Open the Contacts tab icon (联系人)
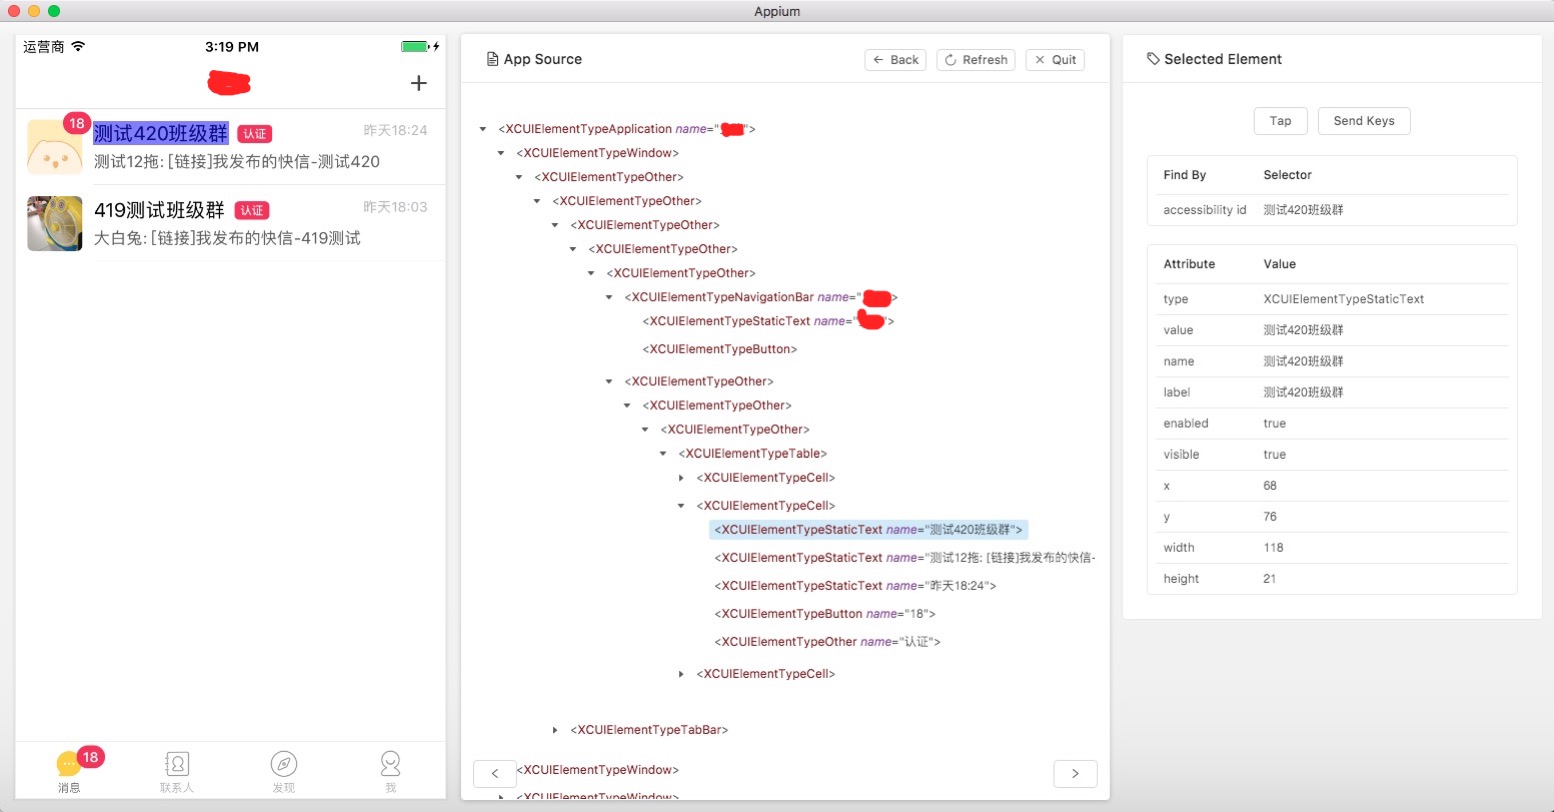 point(177,766)
